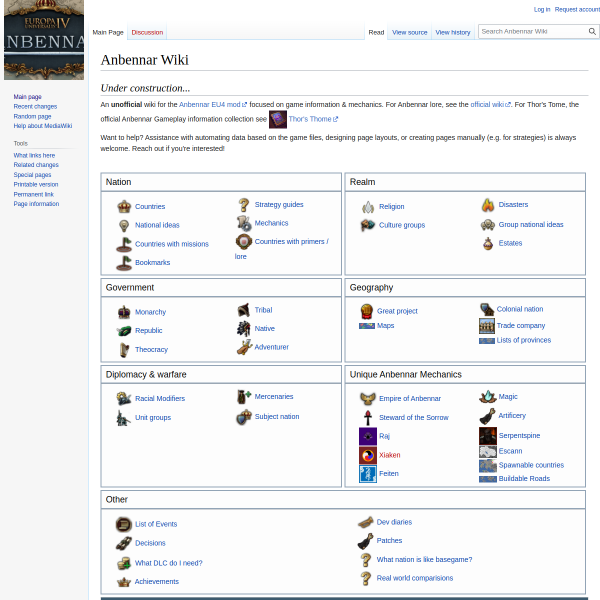
Task: Click the icon beside Mercenaries
Action: pyautogui.click(x=244, y=397)
